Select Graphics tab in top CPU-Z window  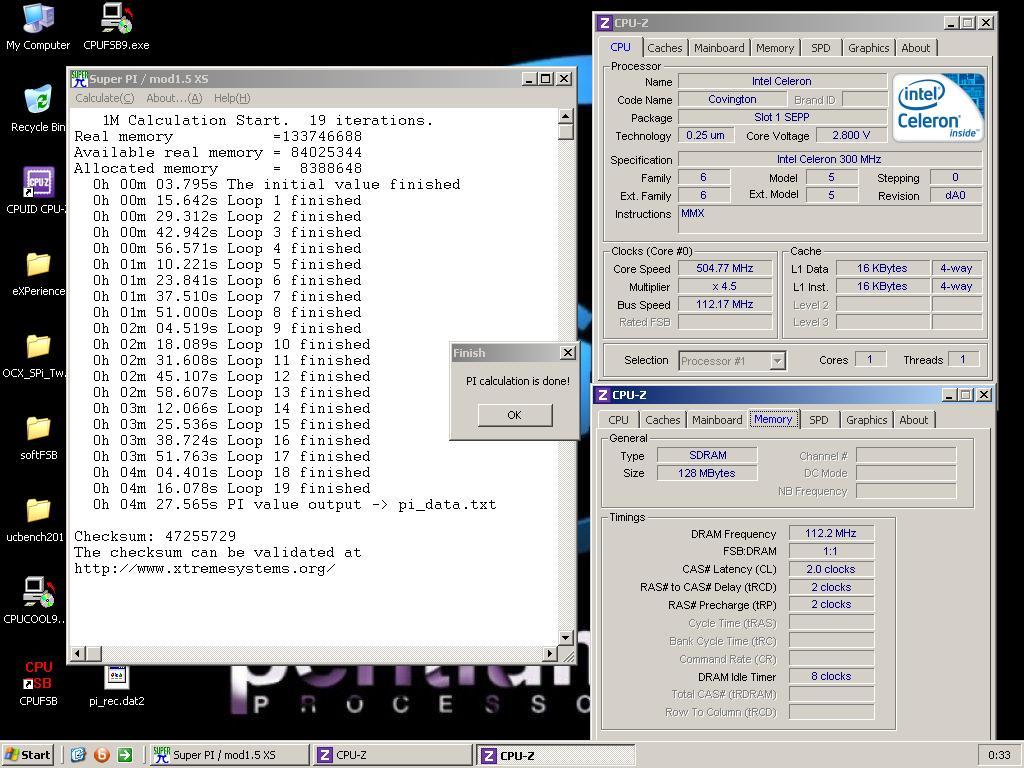[869, 48]
